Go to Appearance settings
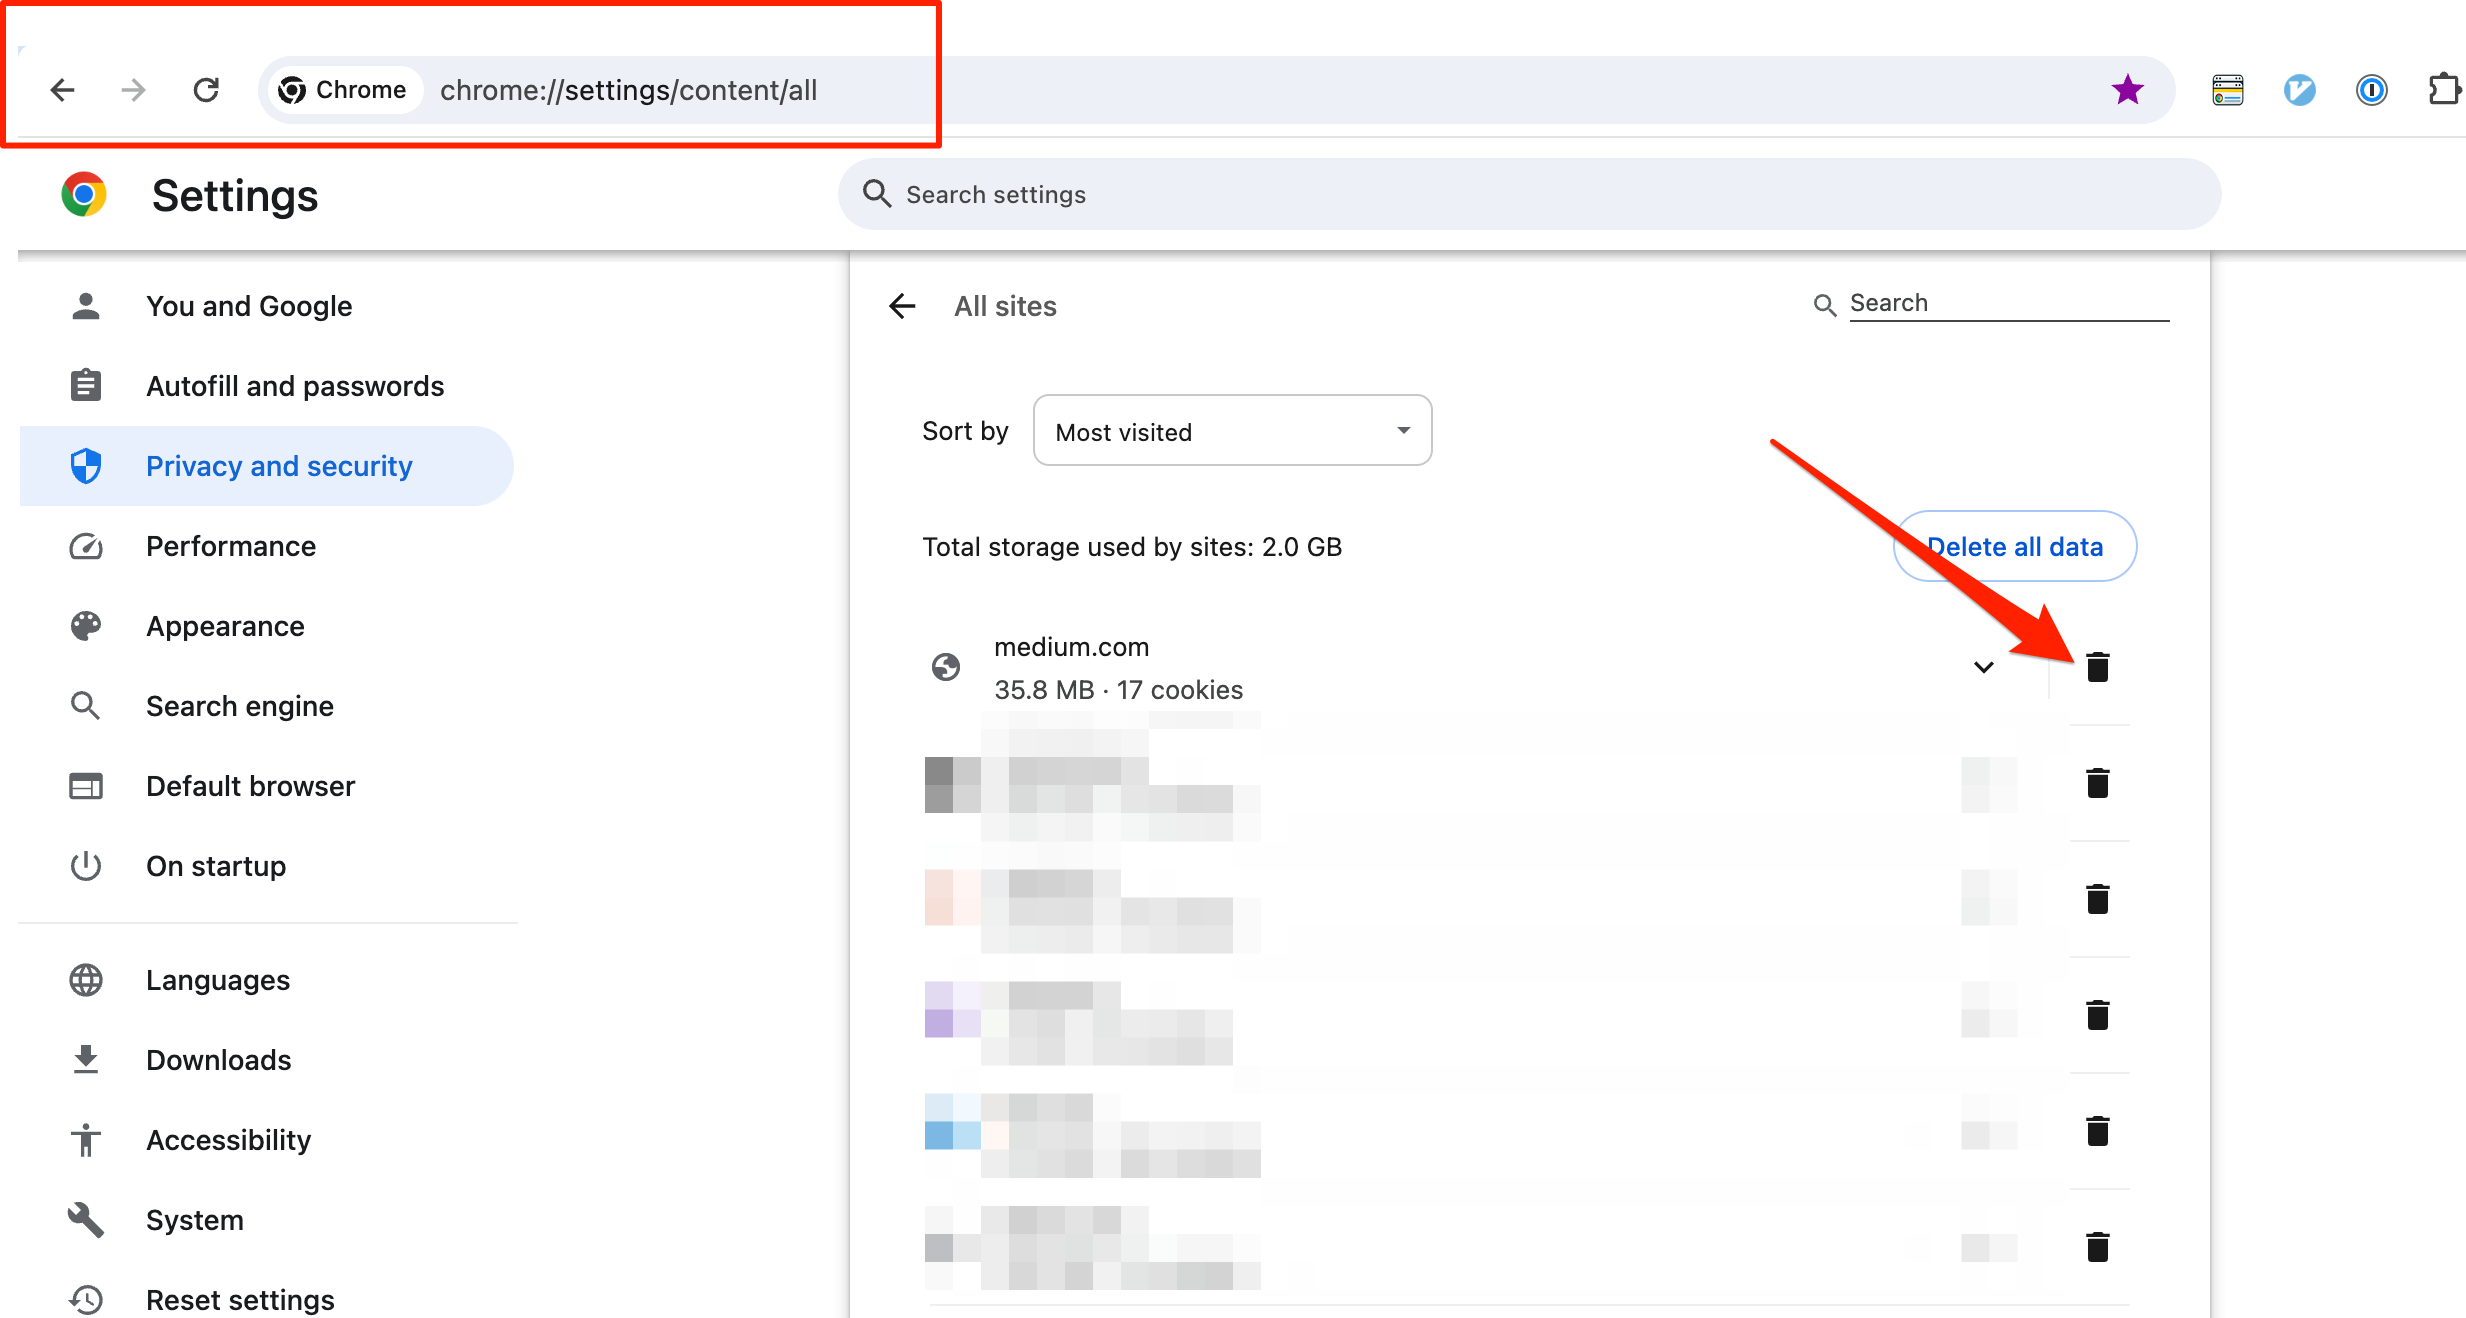 [x=225, y=626]
